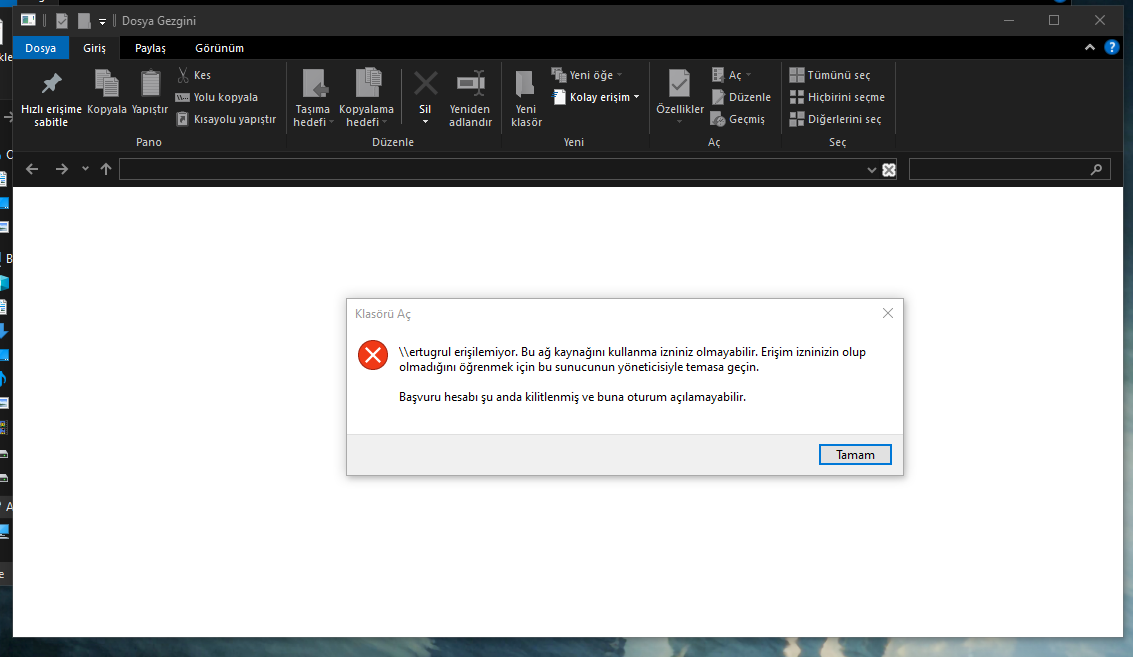Collapse the ribbon with the chevron
This screenshot has height=657, width=1133.
pos(1090,48)
